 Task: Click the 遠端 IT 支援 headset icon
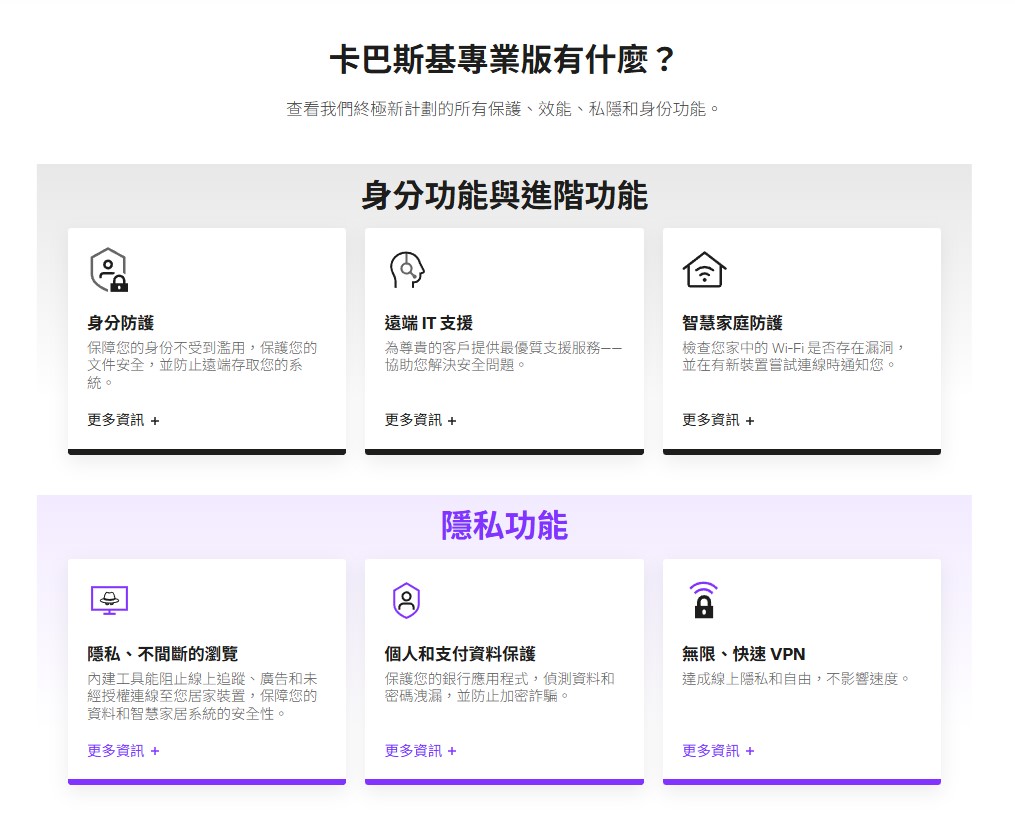point(407,269)
